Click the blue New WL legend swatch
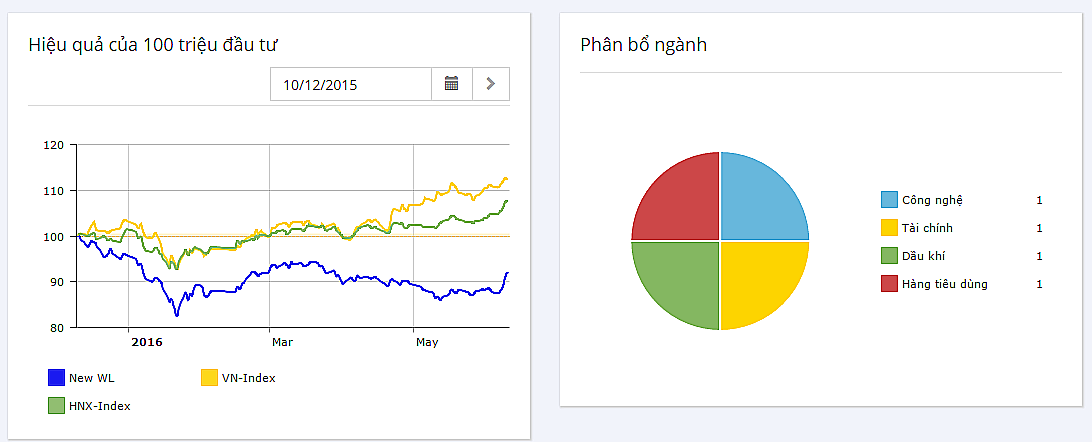 [57, 378]
